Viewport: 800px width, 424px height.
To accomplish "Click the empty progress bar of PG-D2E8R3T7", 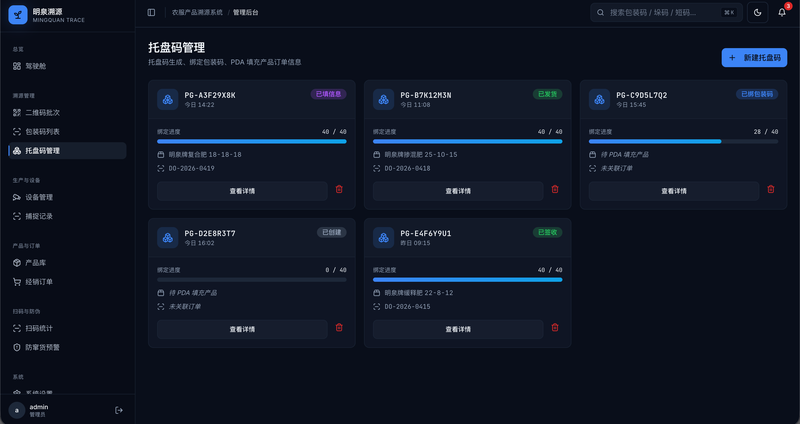I will [252, 280].
